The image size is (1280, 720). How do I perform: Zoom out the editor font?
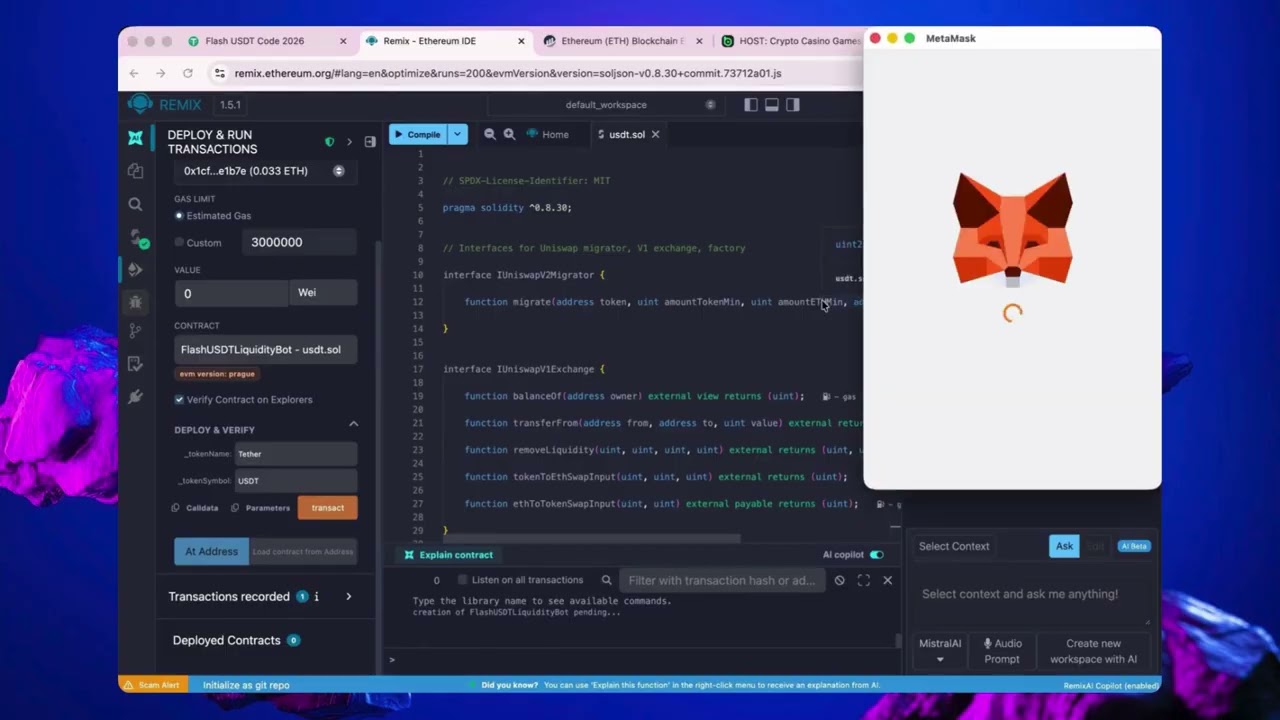click(x=490, y=134)
